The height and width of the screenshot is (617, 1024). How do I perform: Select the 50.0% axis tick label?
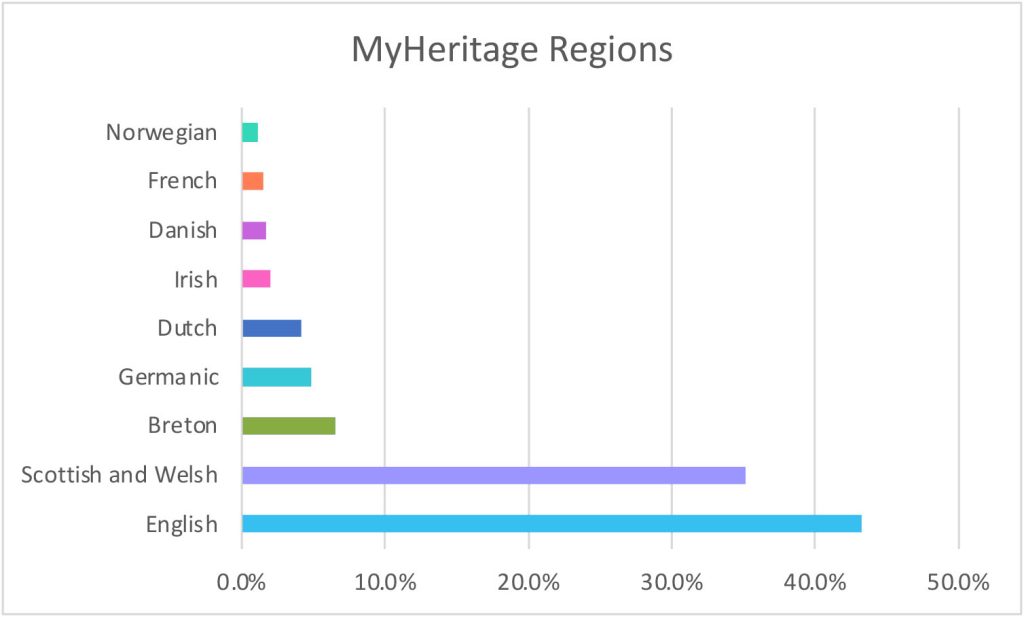click(958, 581)
